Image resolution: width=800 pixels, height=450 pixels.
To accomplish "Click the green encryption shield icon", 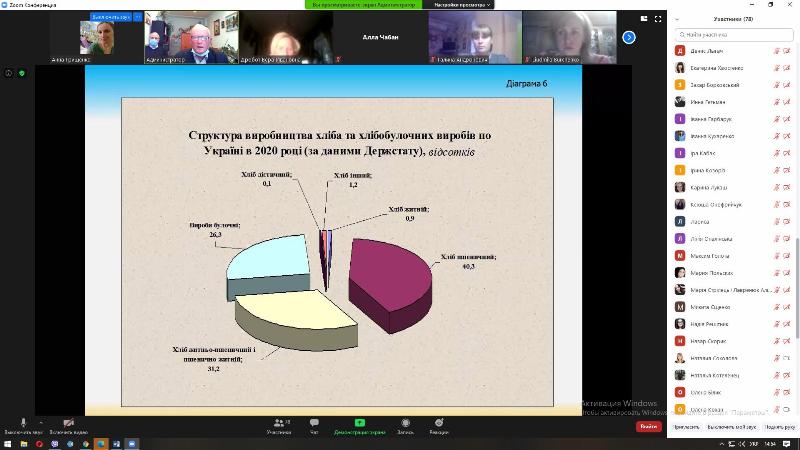I will tap(22, 73).
